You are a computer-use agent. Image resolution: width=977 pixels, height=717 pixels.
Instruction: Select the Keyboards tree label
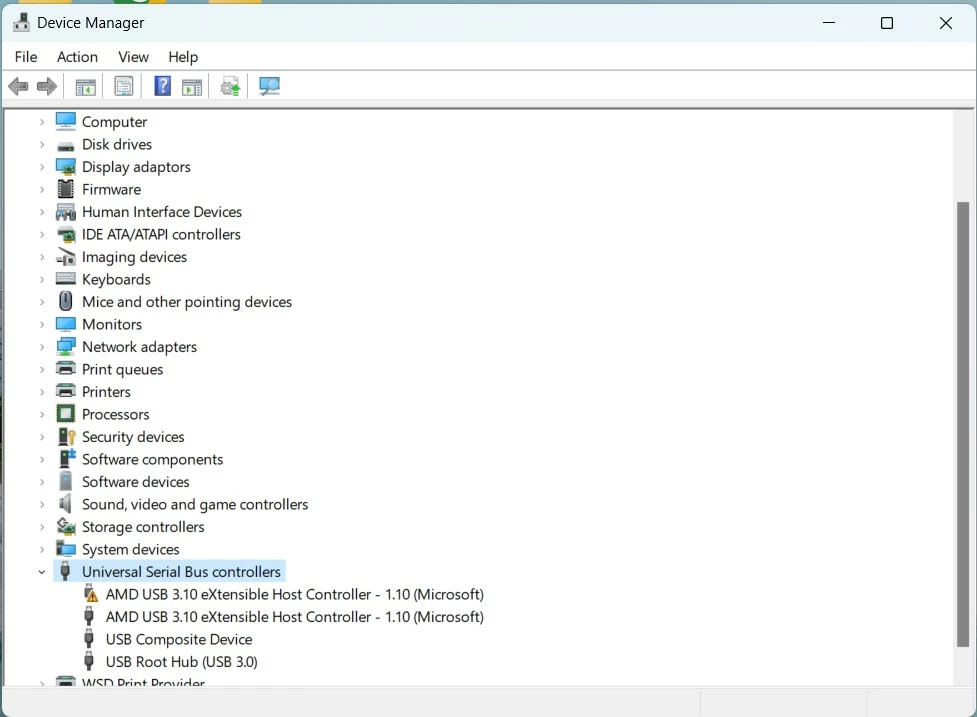[x=116, y=279]
